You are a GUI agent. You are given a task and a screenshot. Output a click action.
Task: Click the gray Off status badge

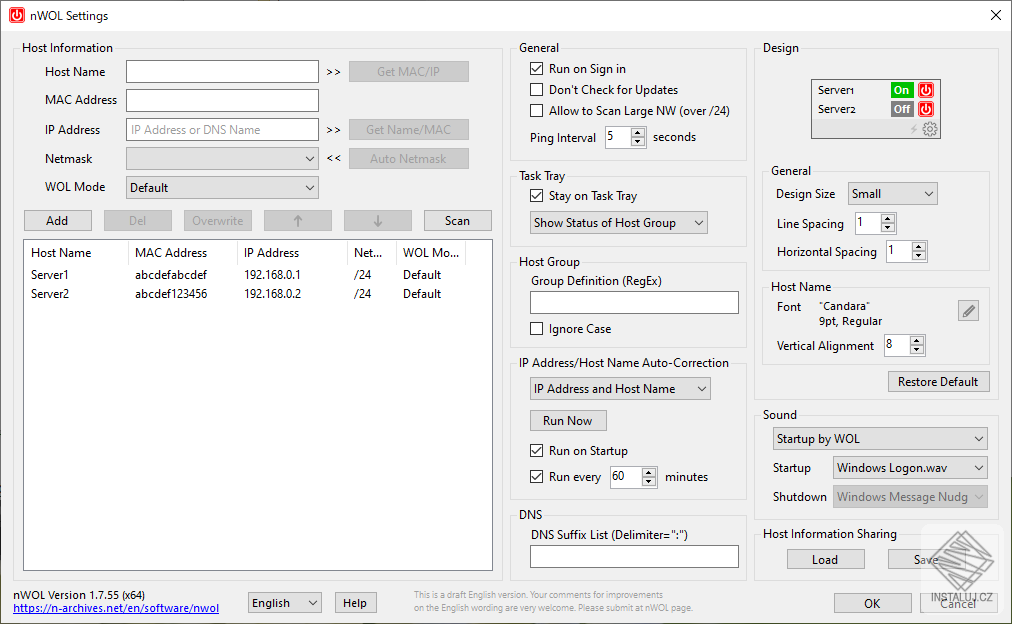click(x=902, y=109)
